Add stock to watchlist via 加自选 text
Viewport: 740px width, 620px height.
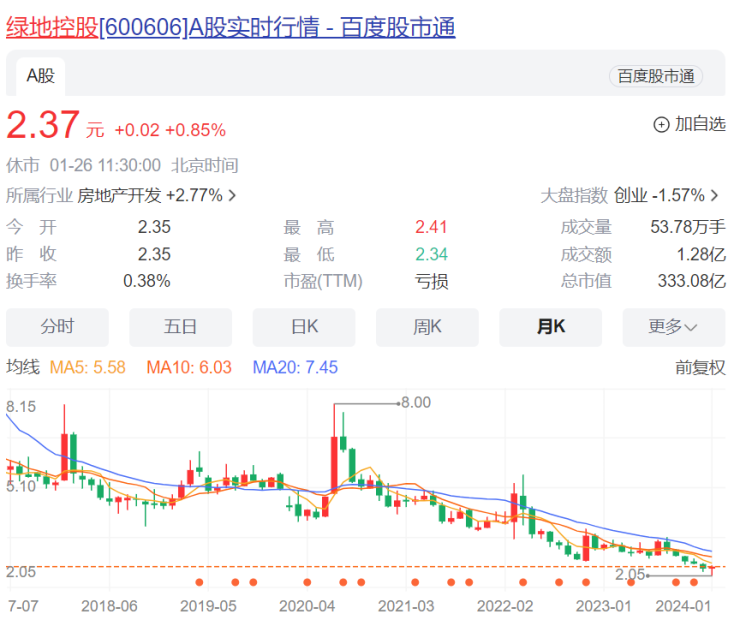pyautogui.click(x=700, y=124)
